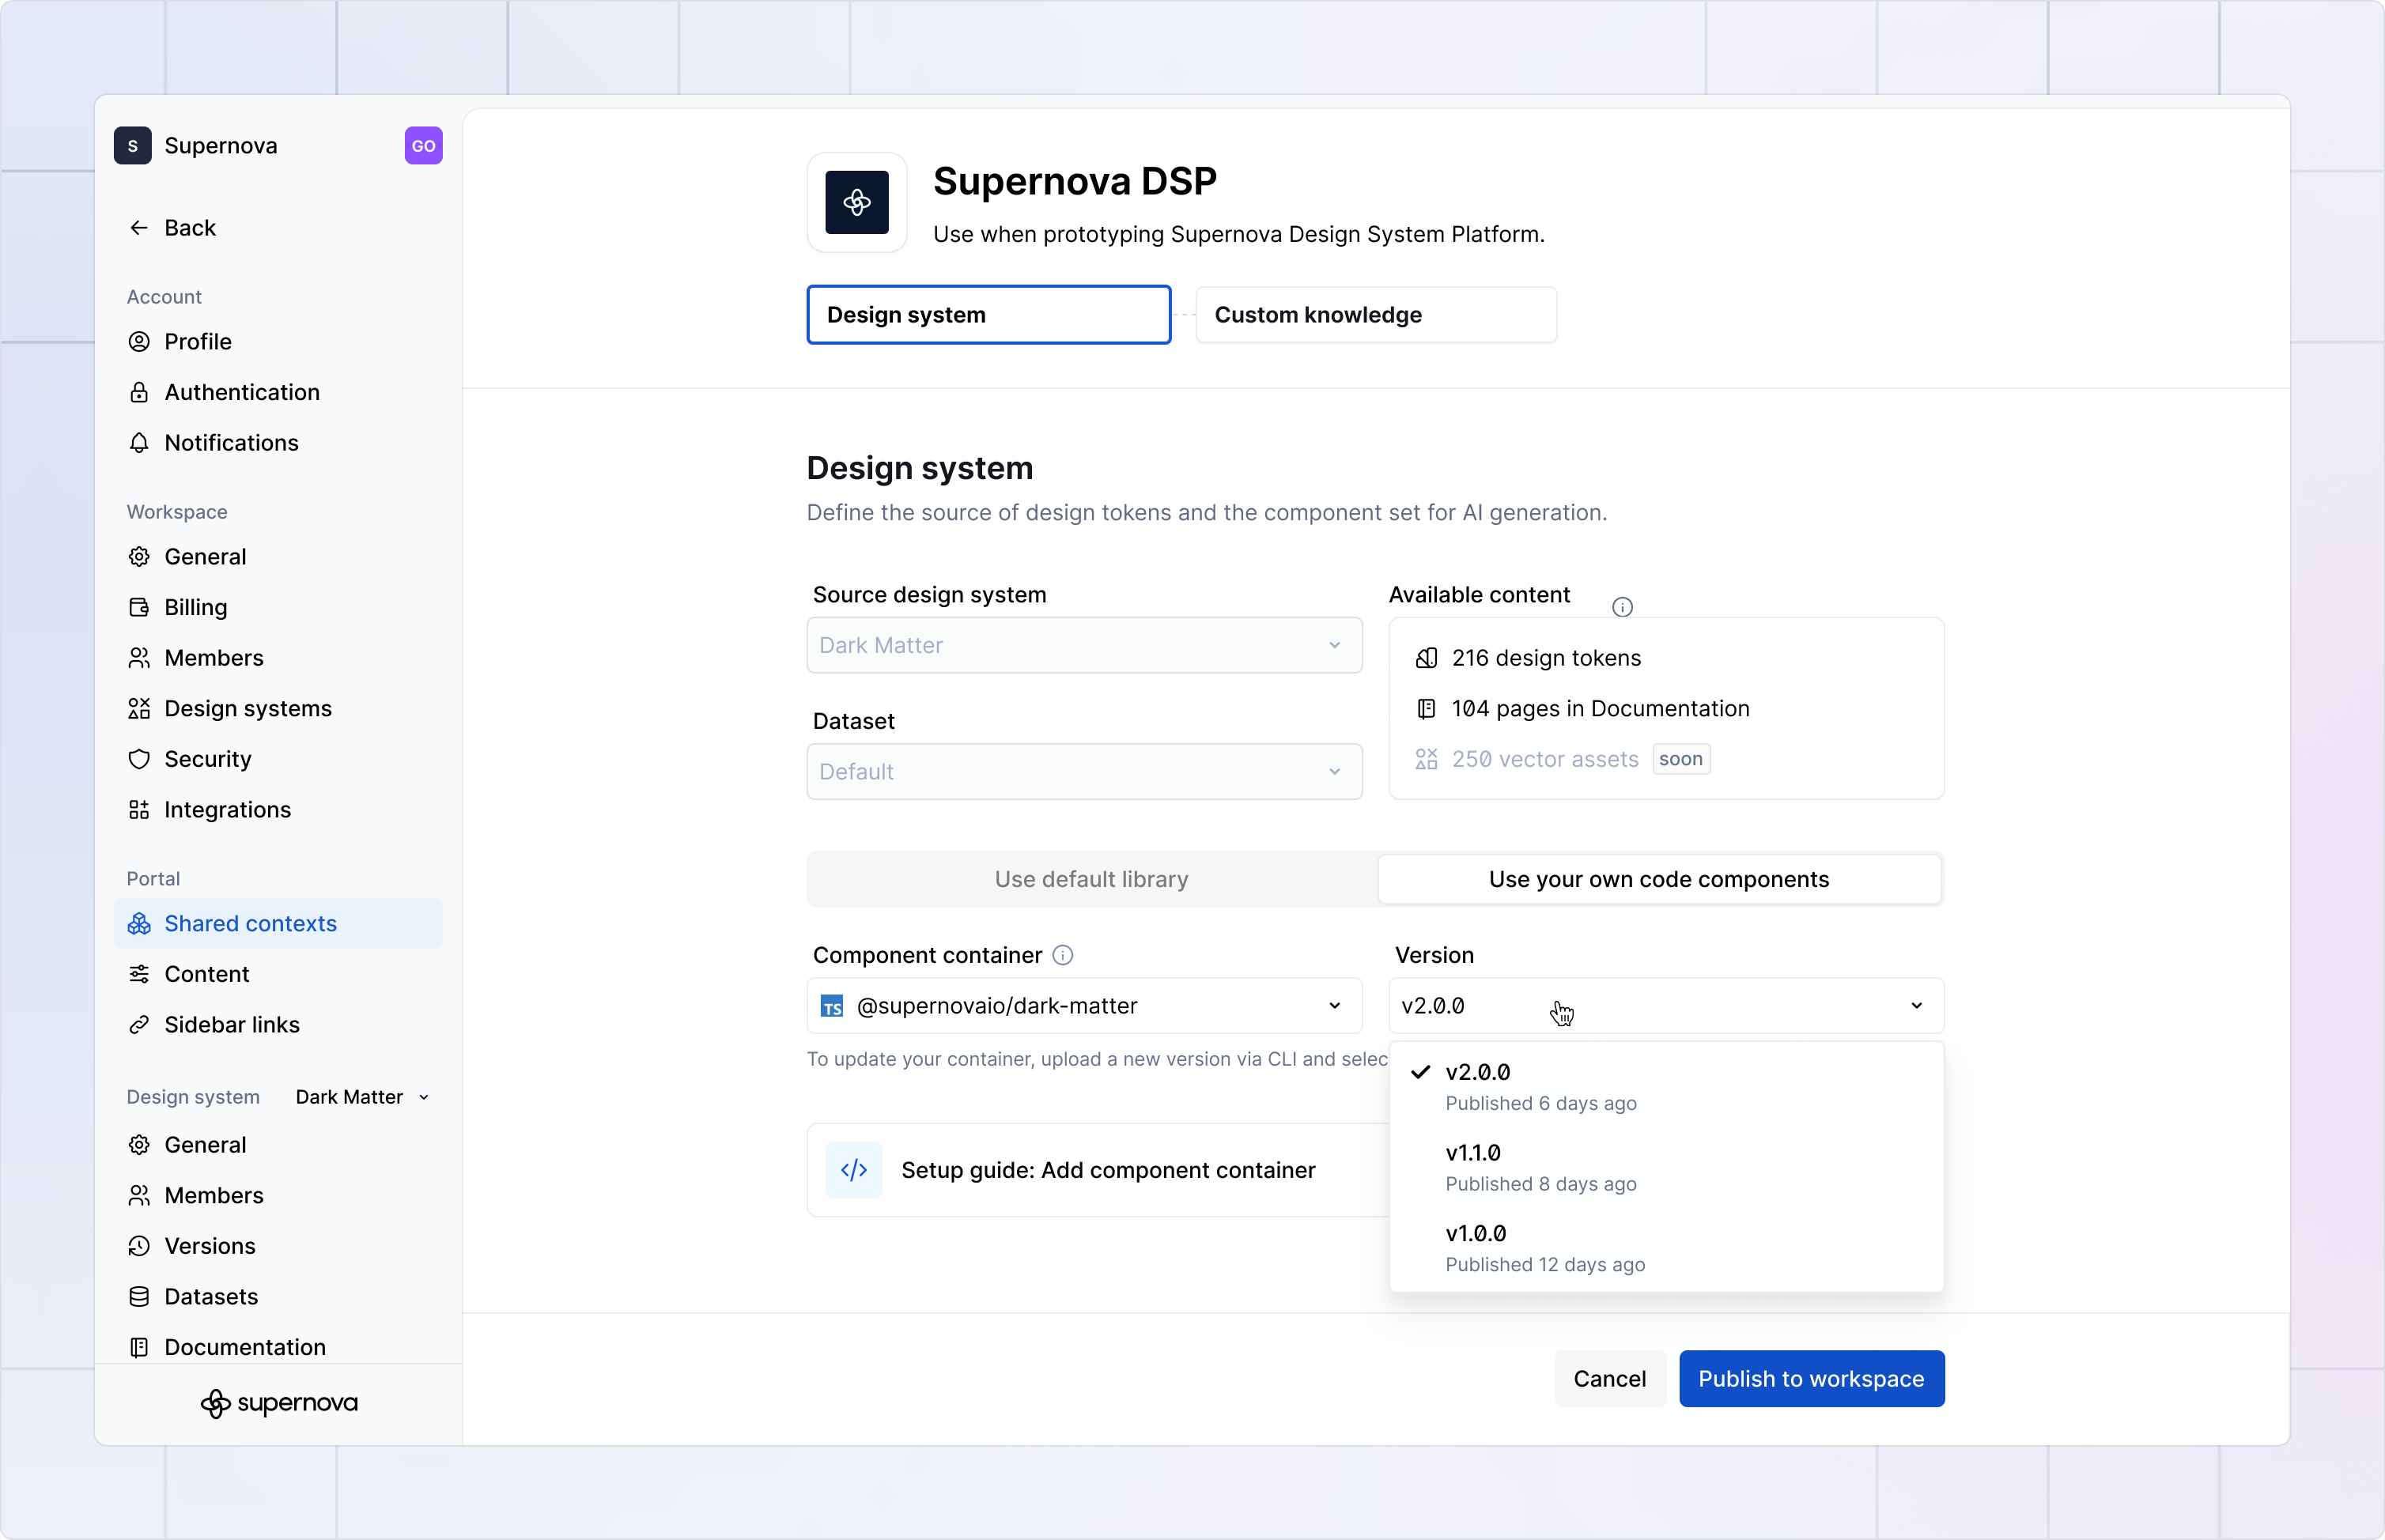
Task: Click Publish to workspace button
Action: (x=1811, y=1379)
